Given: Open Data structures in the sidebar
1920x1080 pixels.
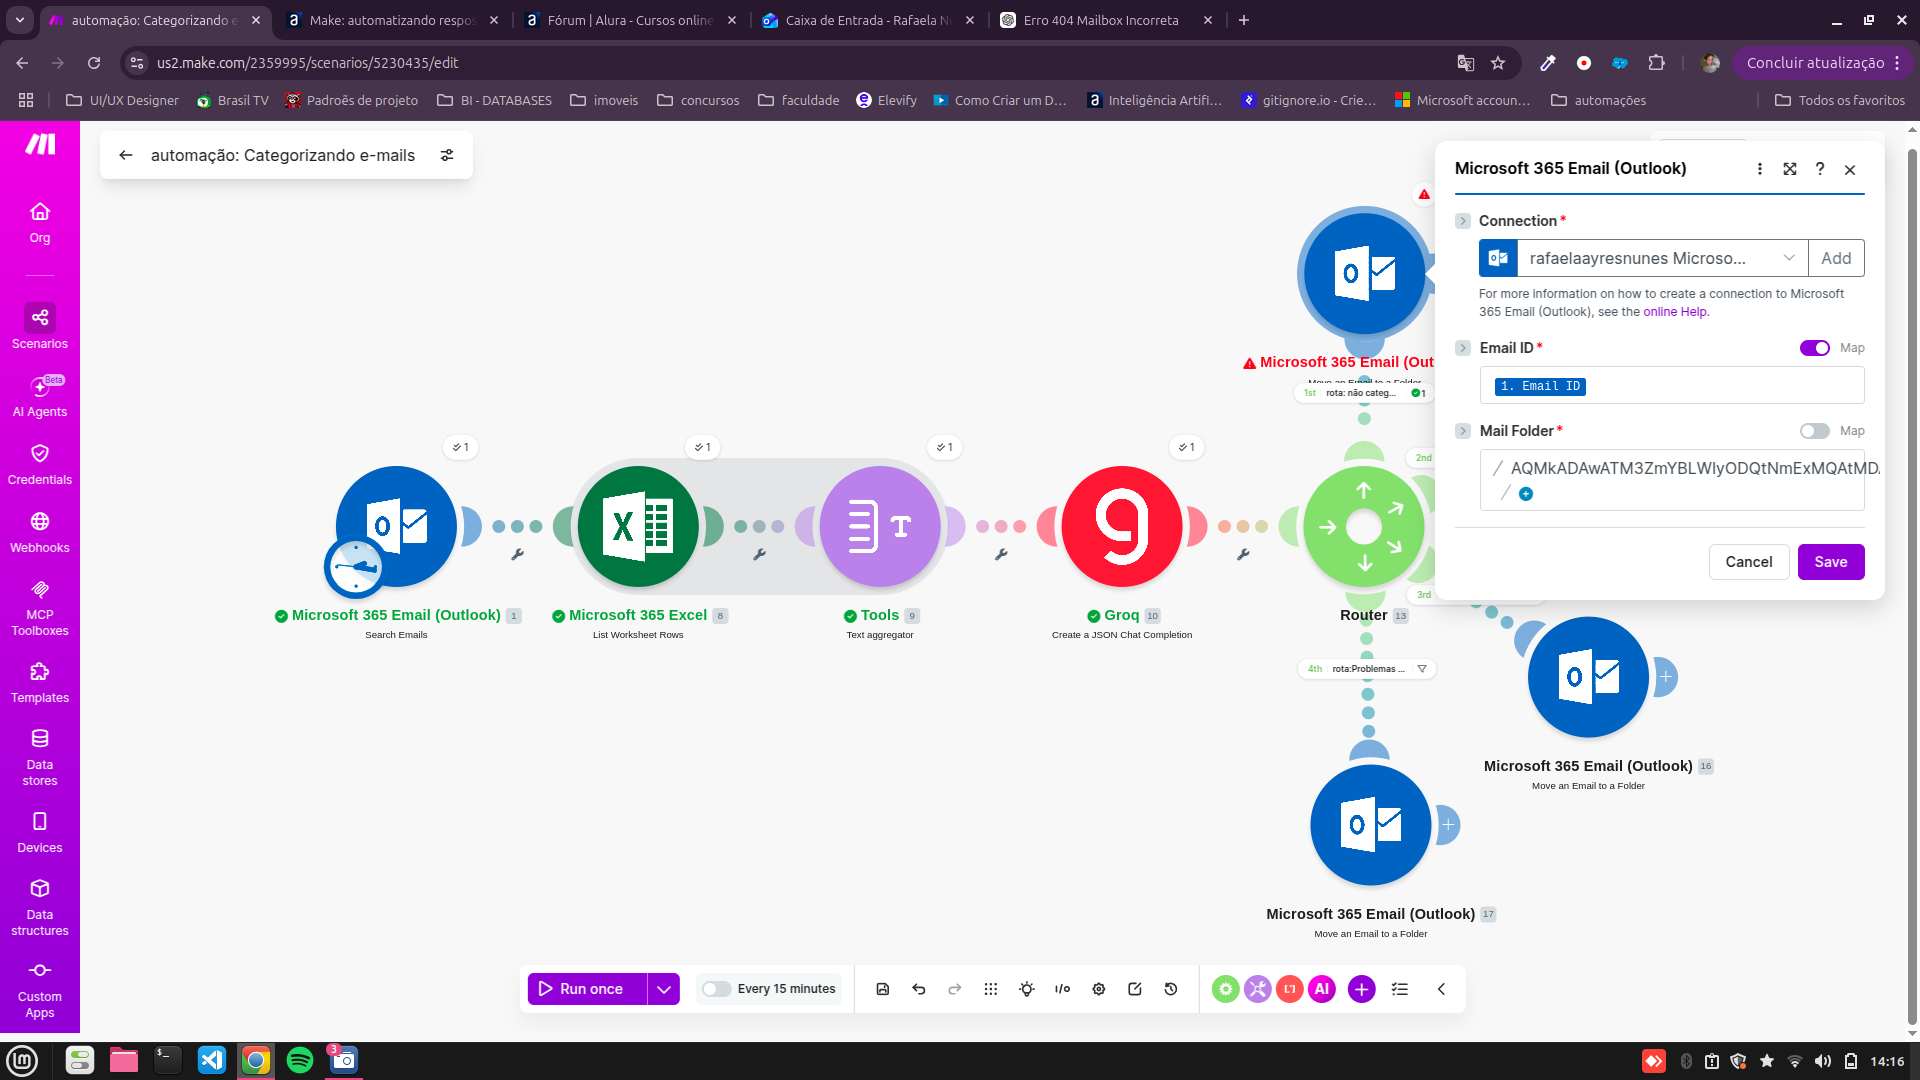Looking at the screenshot, I should tap(40, 907).
